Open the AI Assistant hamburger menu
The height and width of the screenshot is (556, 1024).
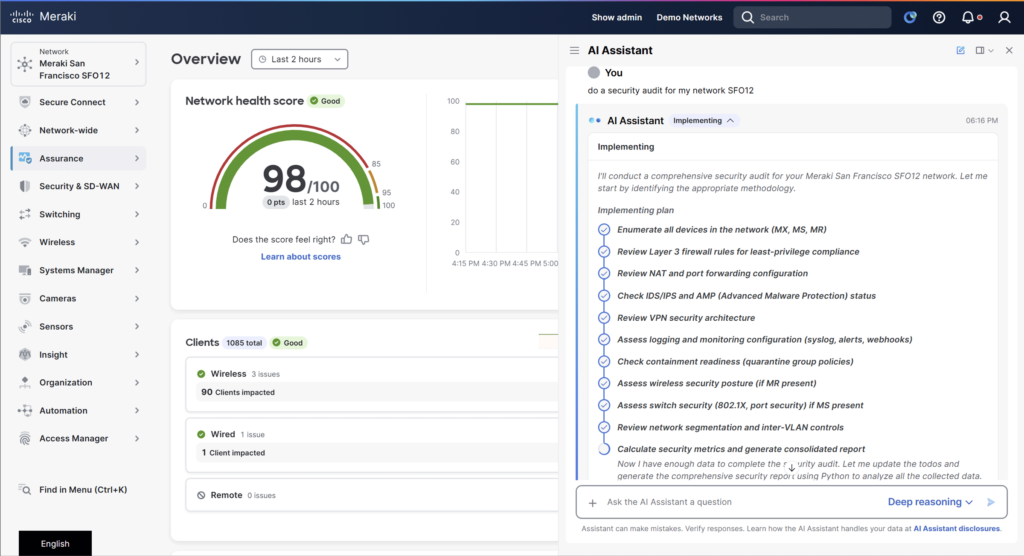574,50
